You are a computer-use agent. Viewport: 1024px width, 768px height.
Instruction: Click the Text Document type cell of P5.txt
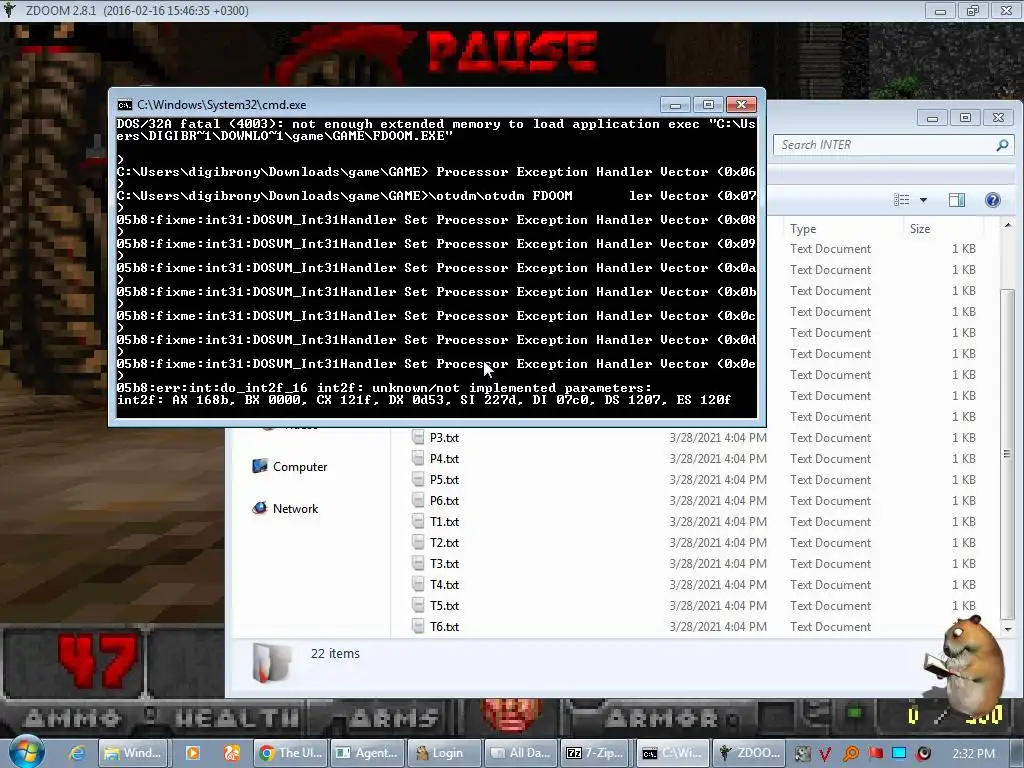click(830, 479)
